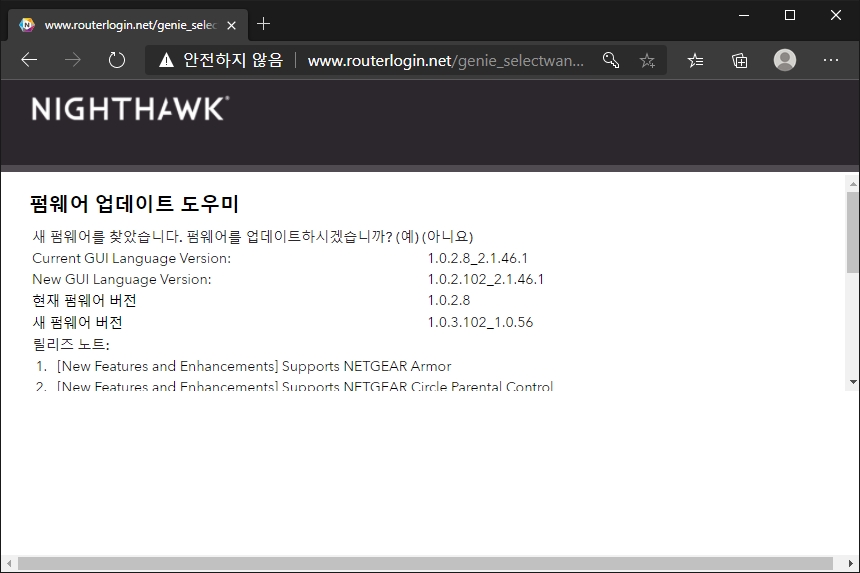Click the new firmware version 1.0.3.102_1.0.56

[x=480, y=322]
